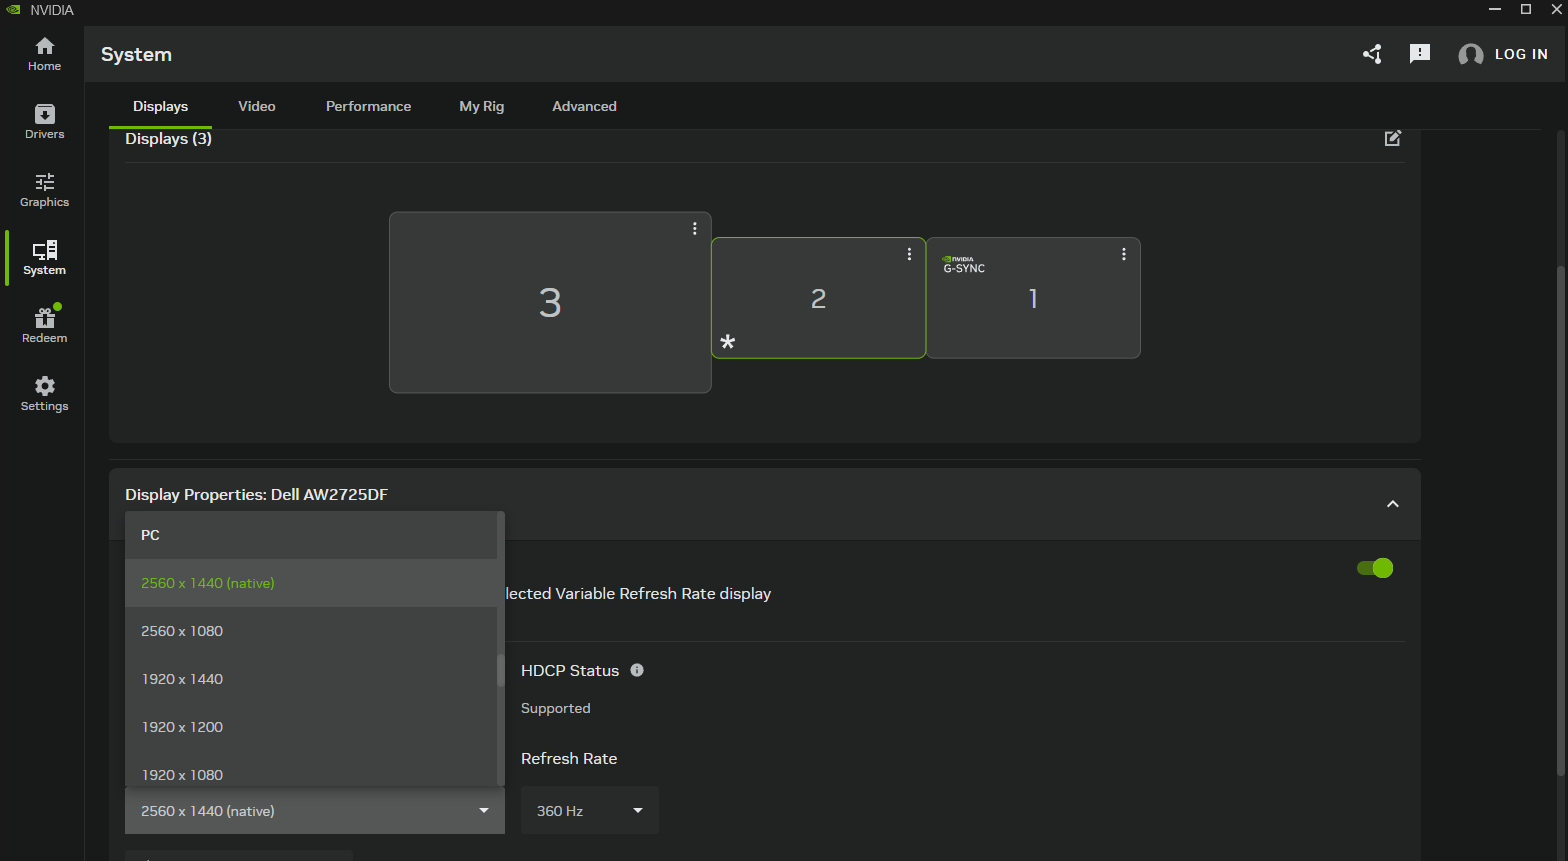Image resolution: width=1568 pixels, height=861 pixels.
Task: Click the 'System' page title
Action: coord(136,54)
